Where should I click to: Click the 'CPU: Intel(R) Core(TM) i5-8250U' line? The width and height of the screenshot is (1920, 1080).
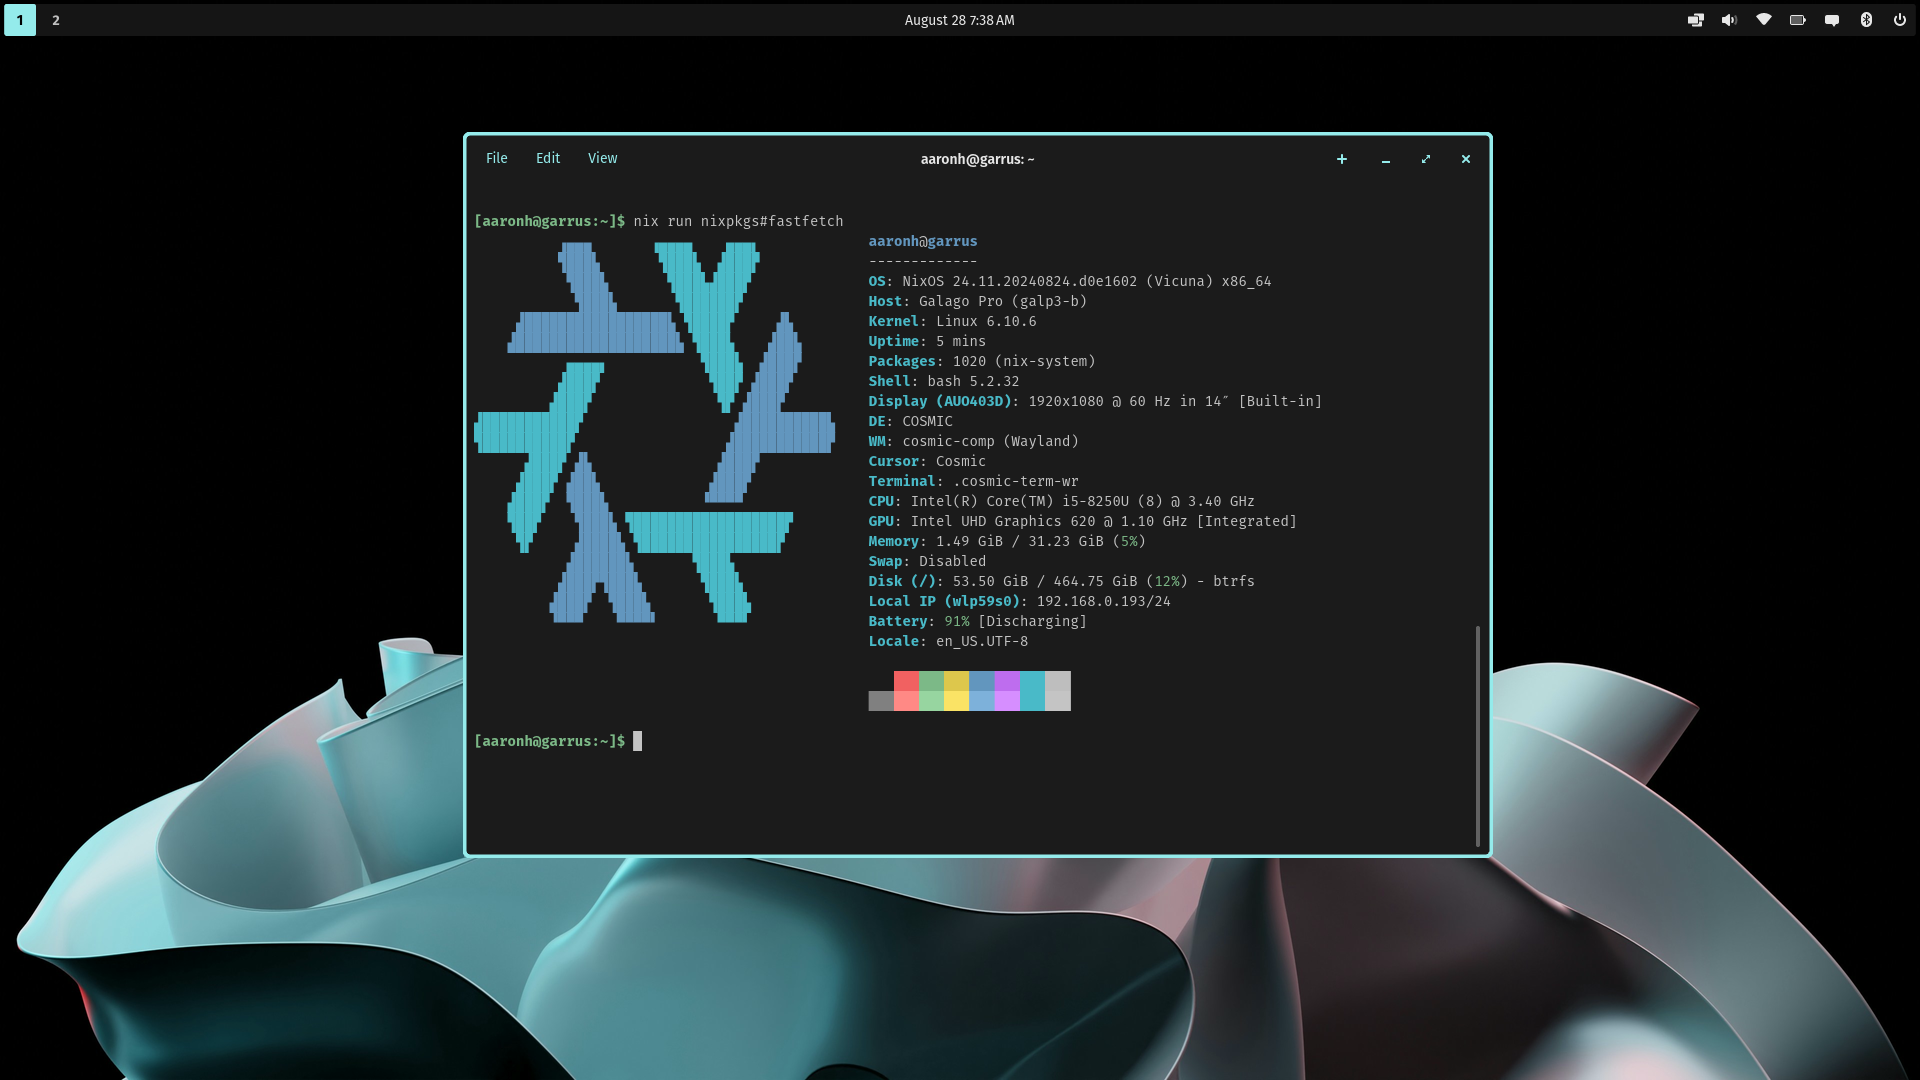pos(1061,501)
